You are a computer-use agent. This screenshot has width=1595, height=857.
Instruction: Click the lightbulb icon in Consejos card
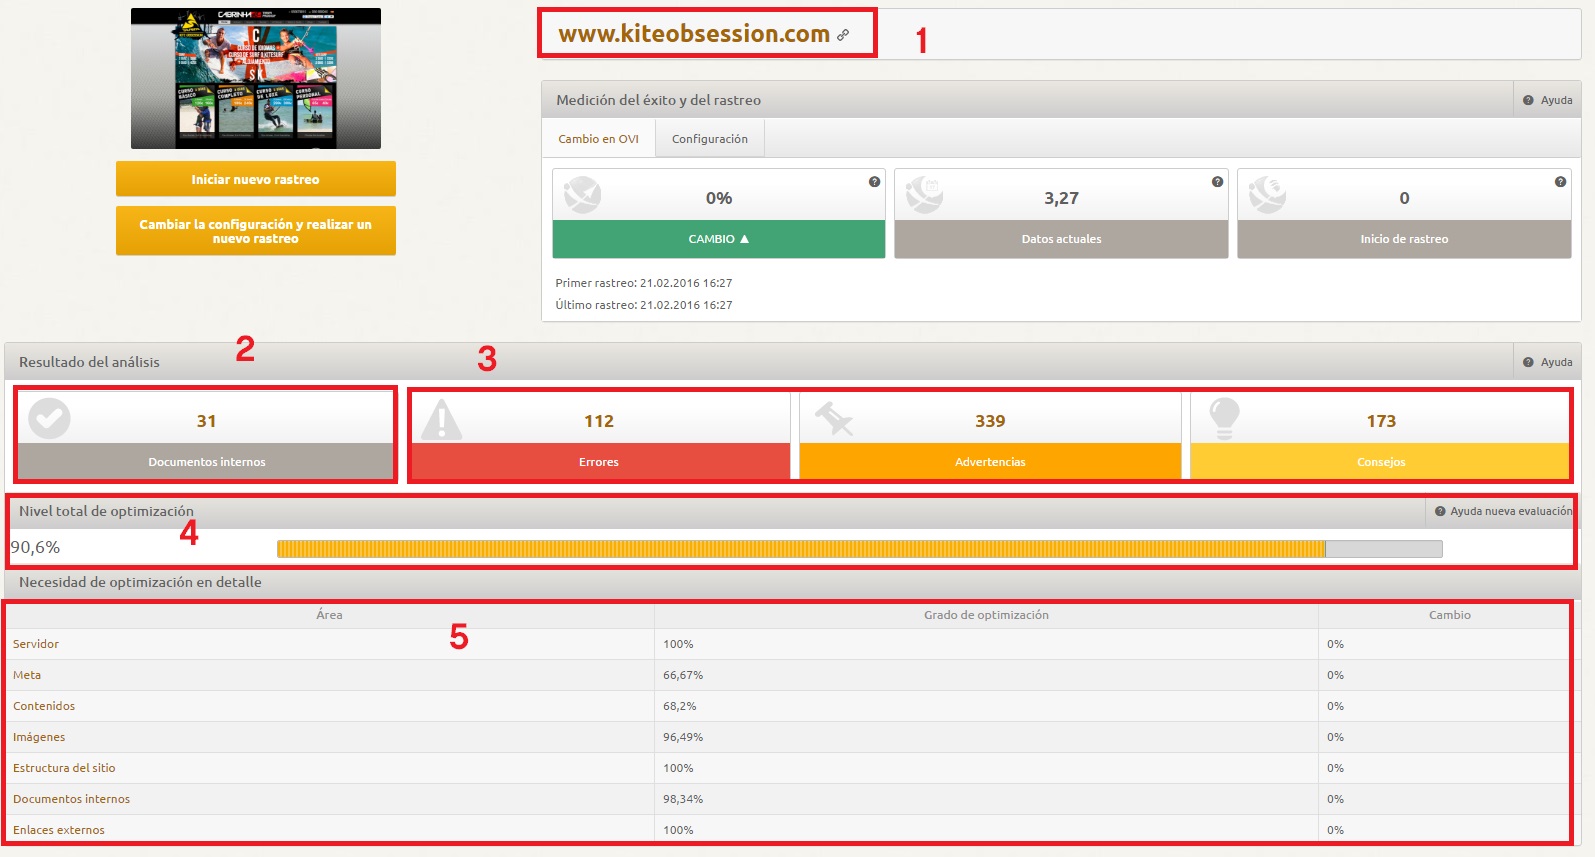(x=1224, y=418)
